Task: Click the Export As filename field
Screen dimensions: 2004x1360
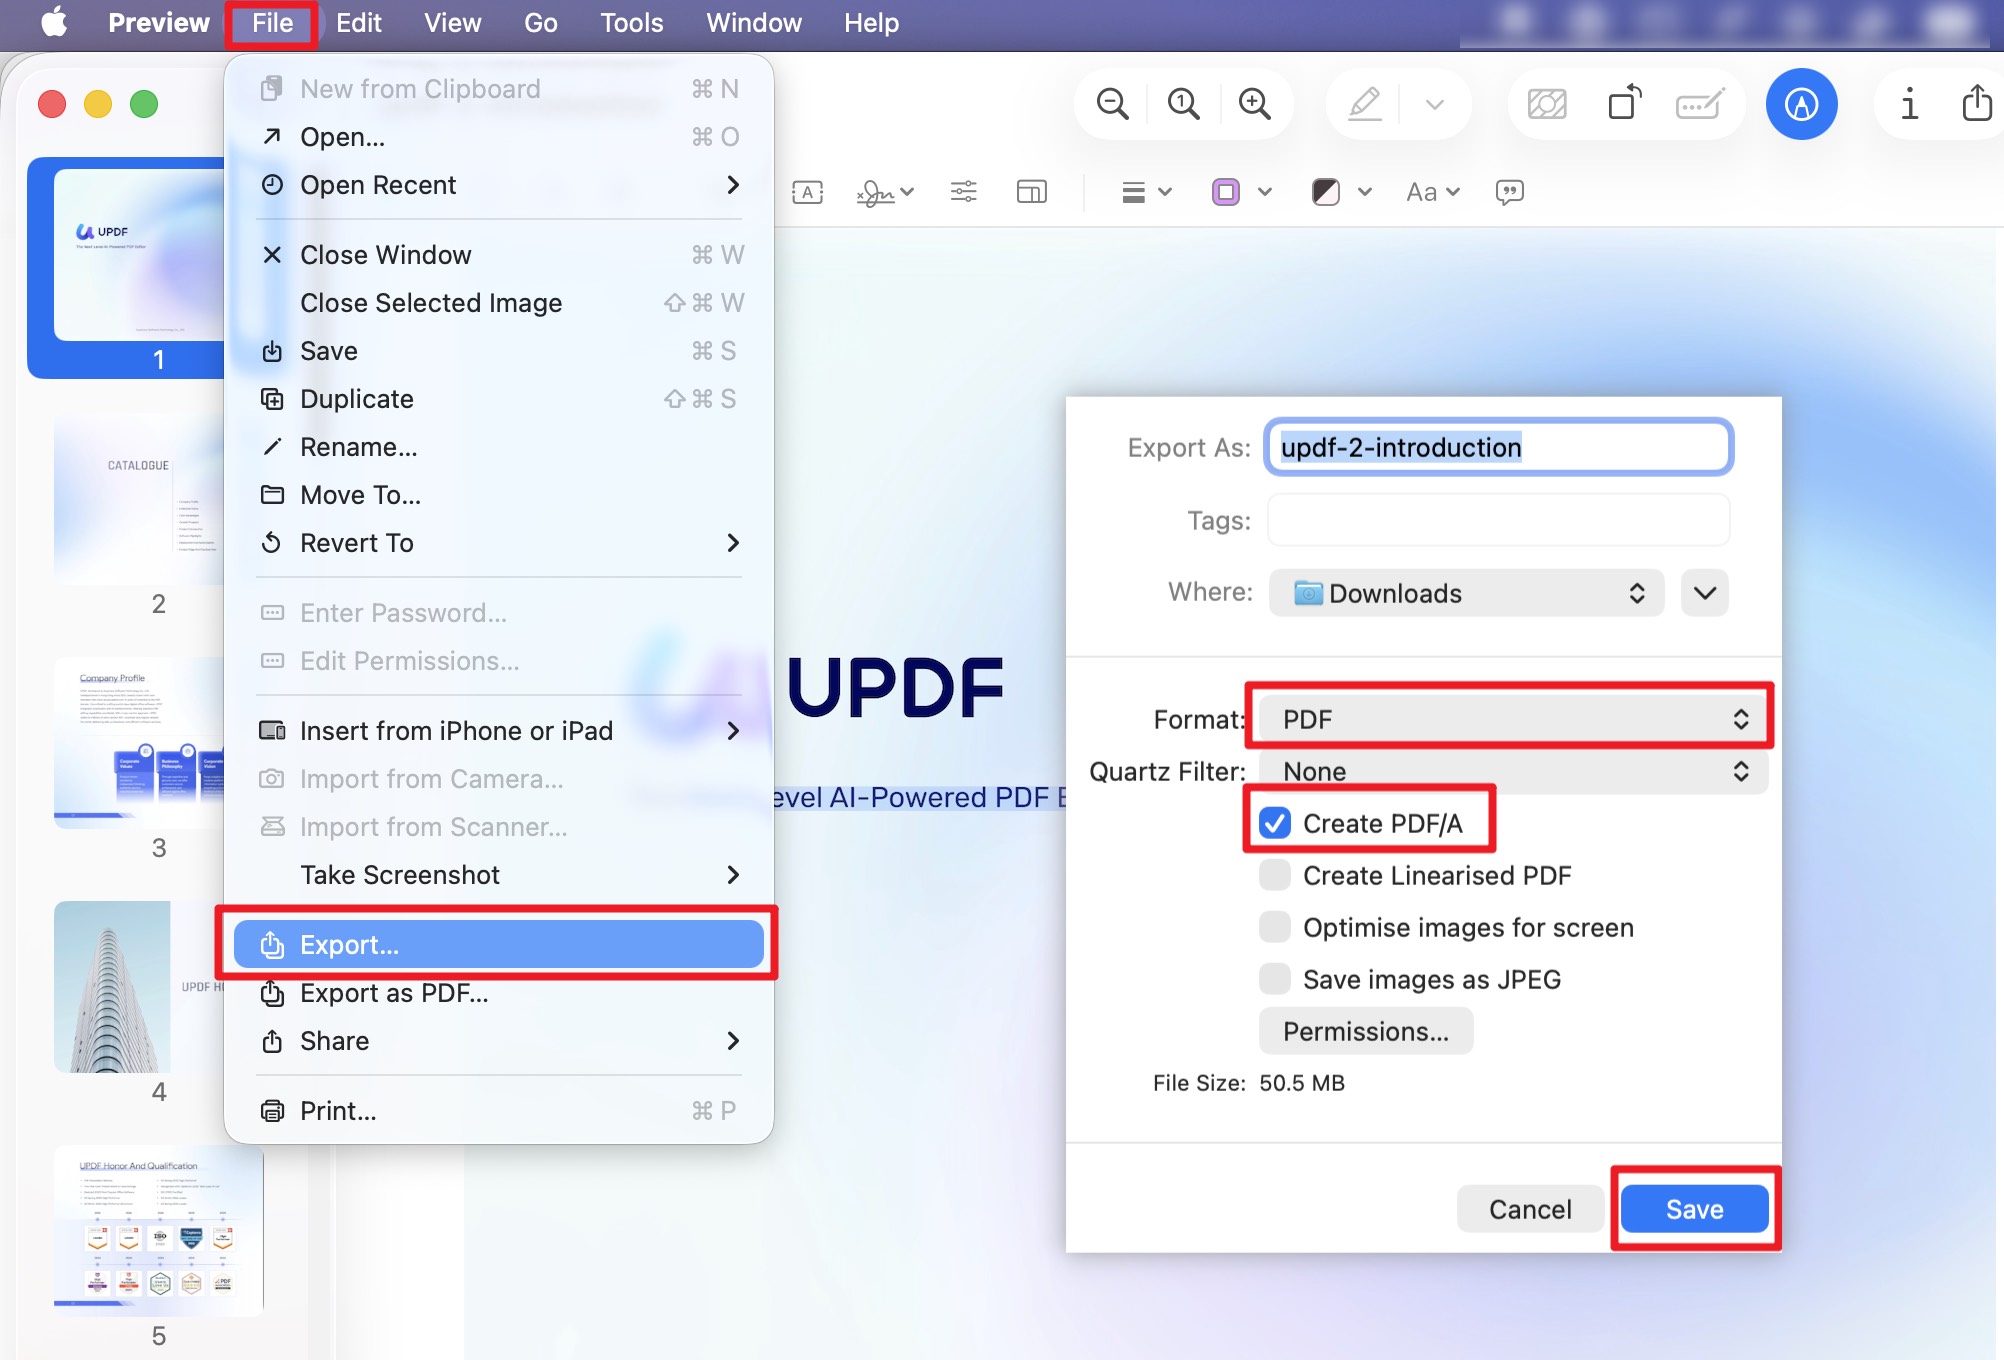Action: [1498, 447]
